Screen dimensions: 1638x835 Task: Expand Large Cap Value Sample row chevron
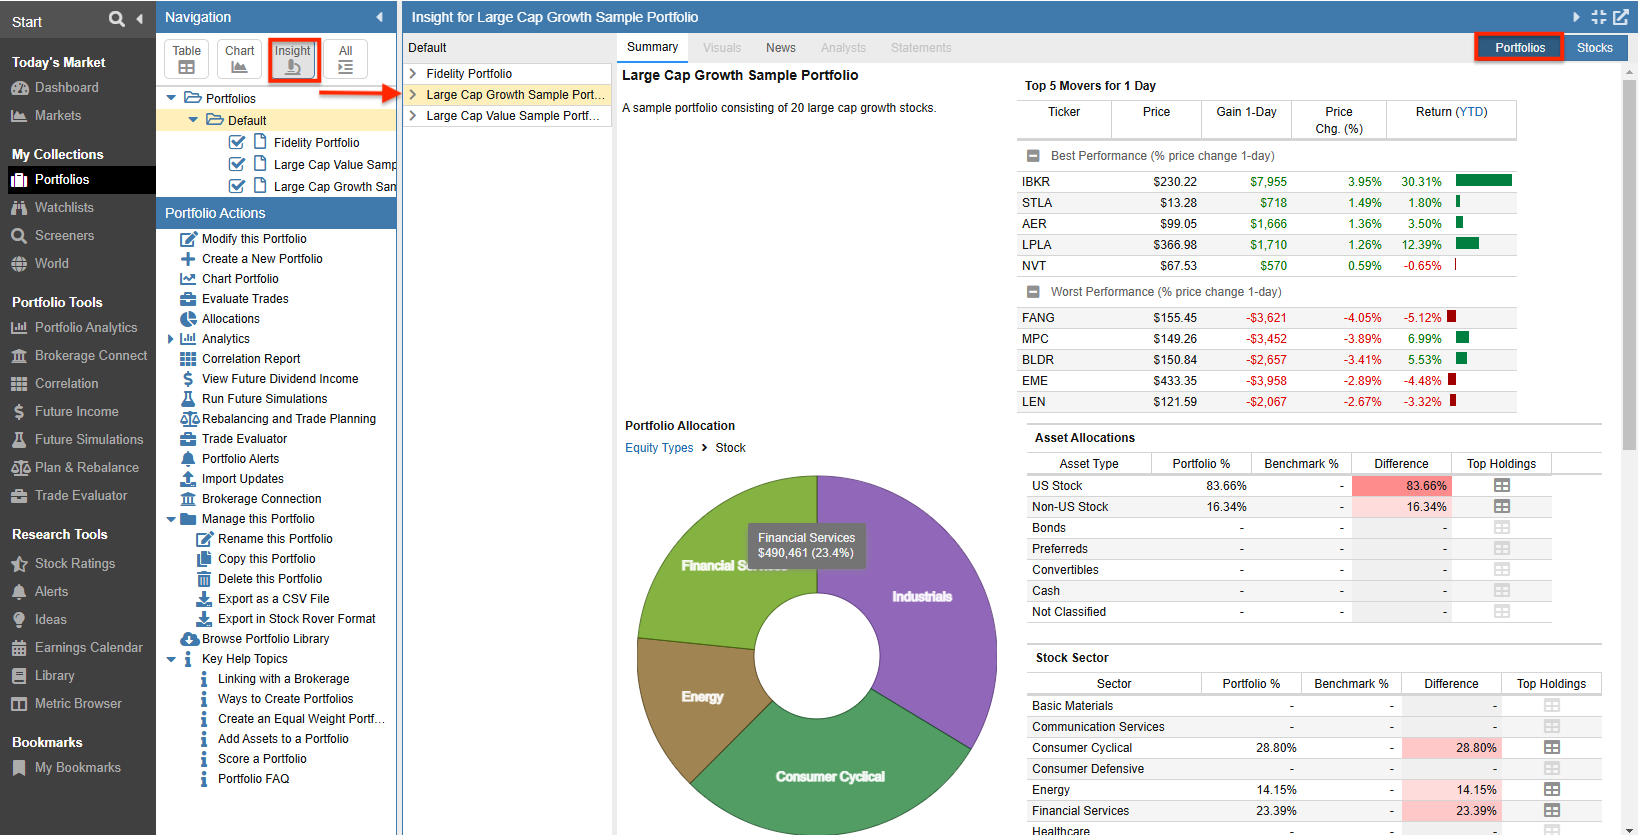click(x=413, y=116)
